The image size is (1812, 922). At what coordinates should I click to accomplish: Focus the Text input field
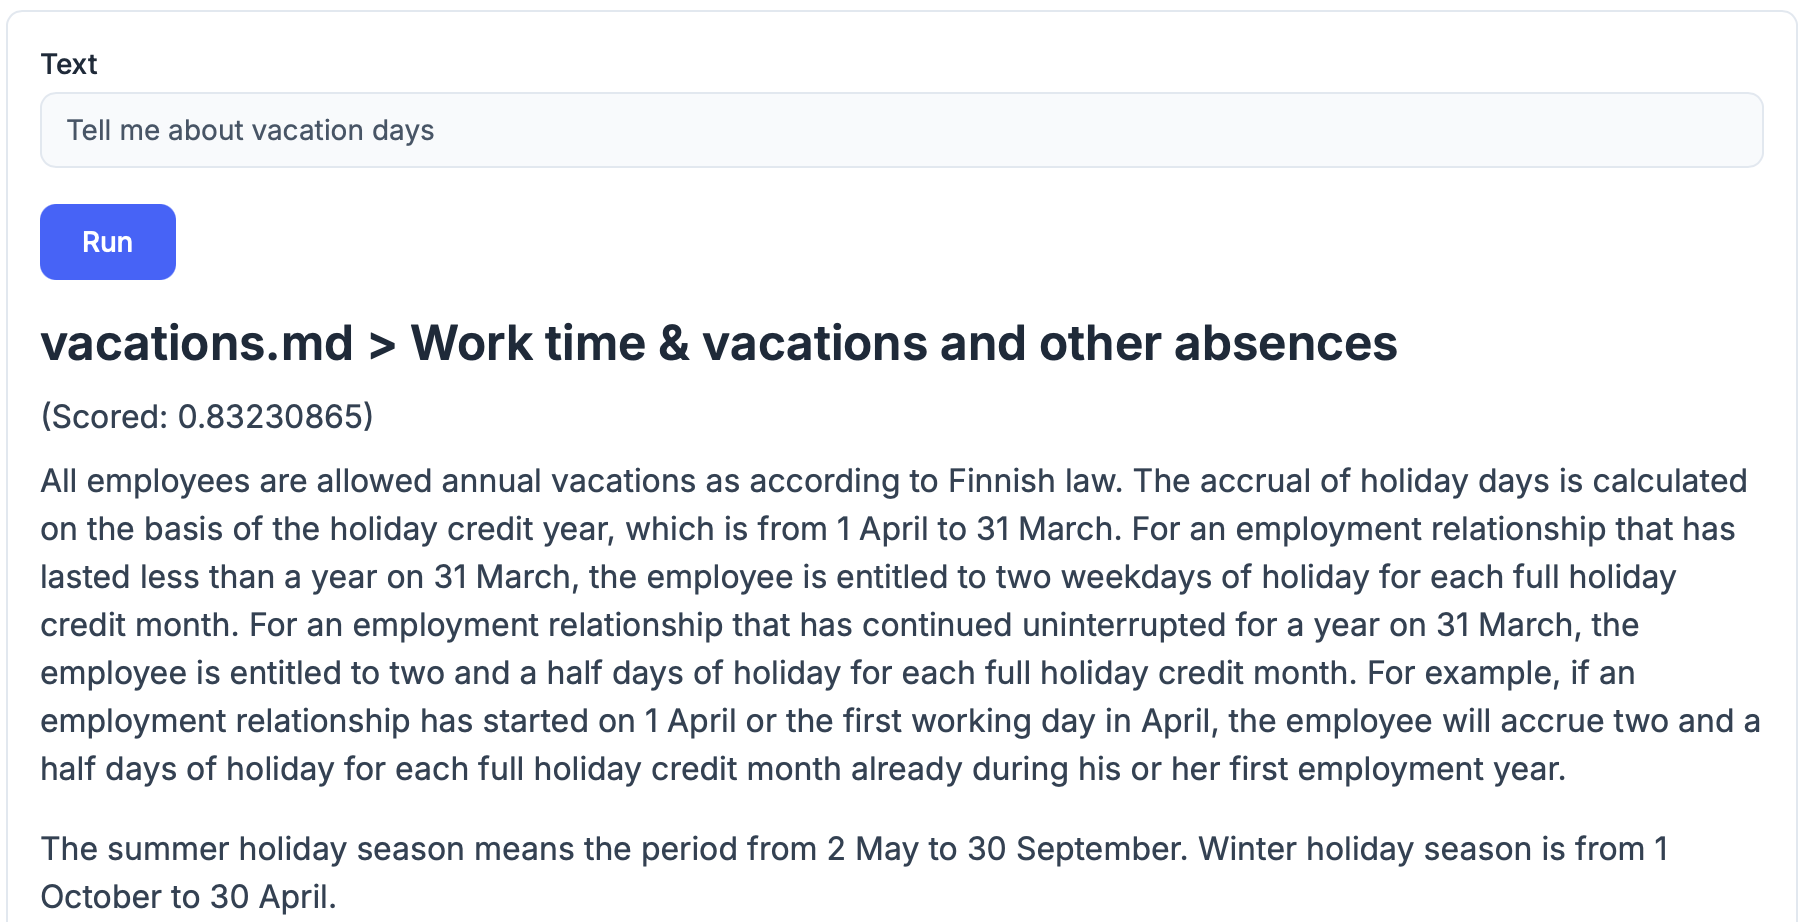pyautogui.click(x=900, y=130)
